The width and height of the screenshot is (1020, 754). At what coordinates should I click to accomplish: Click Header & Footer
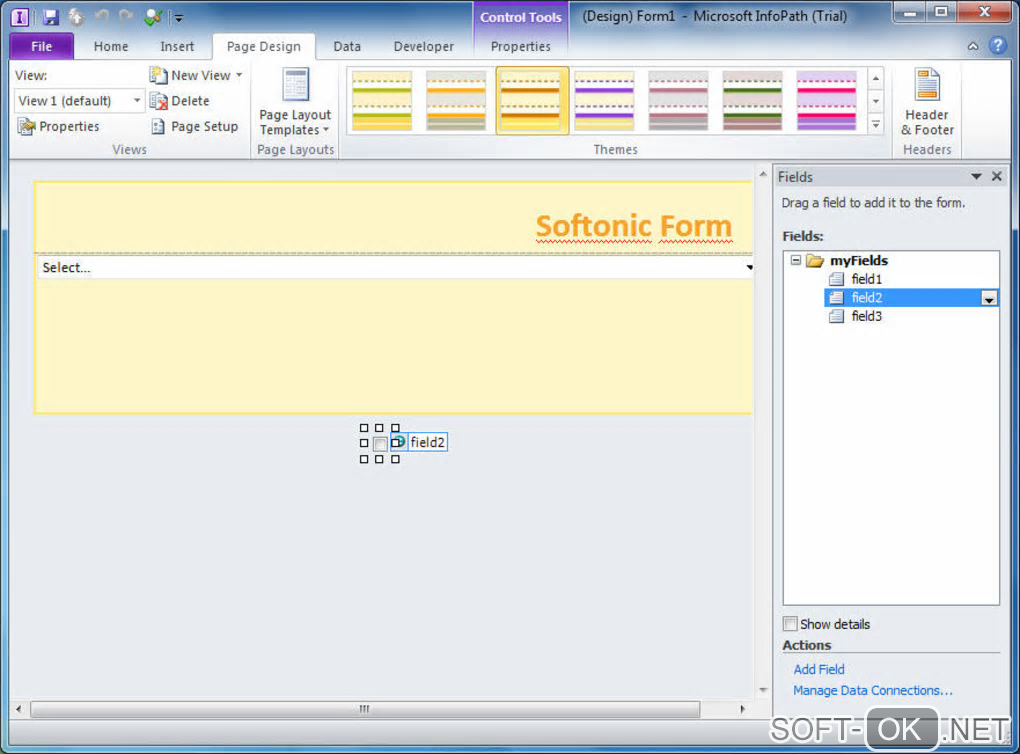point(927,101)
